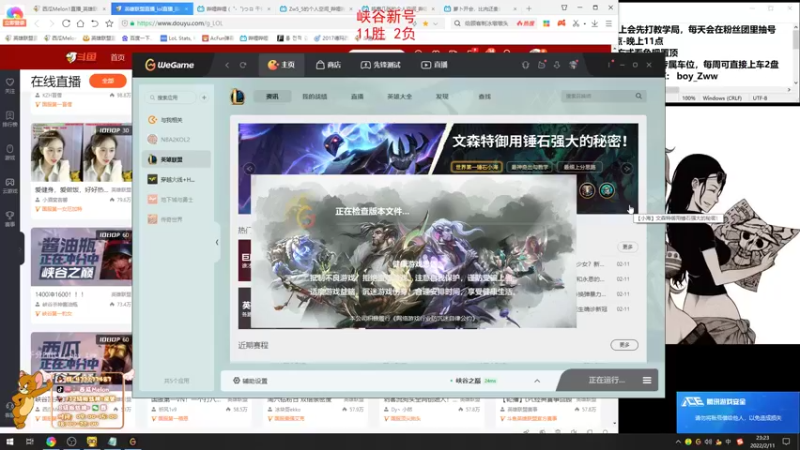
Task: Open the AcFun bookmark
Action: (218, 38)
